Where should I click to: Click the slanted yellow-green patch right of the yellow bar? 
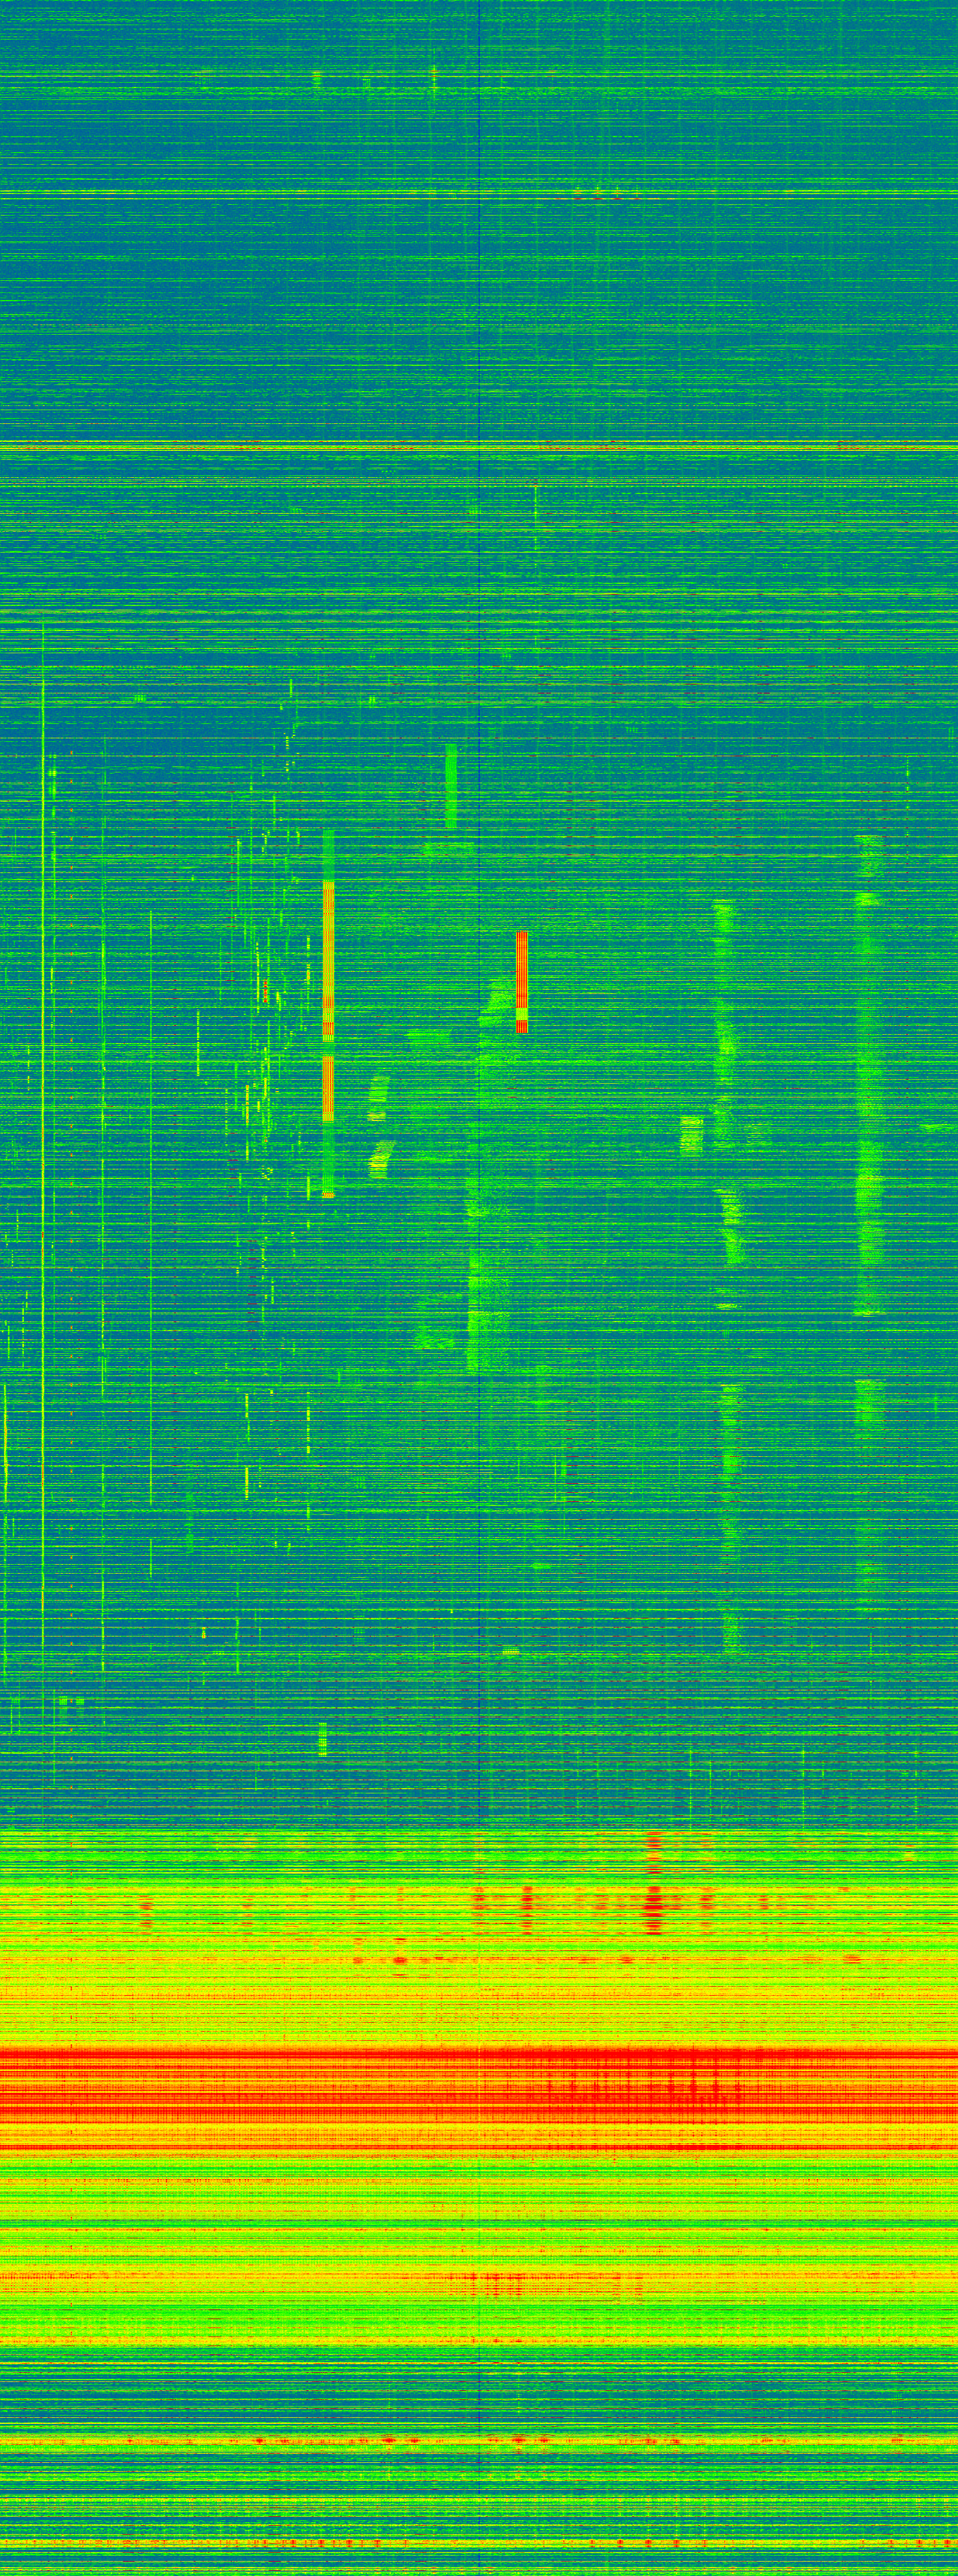tap(379, 1160)
